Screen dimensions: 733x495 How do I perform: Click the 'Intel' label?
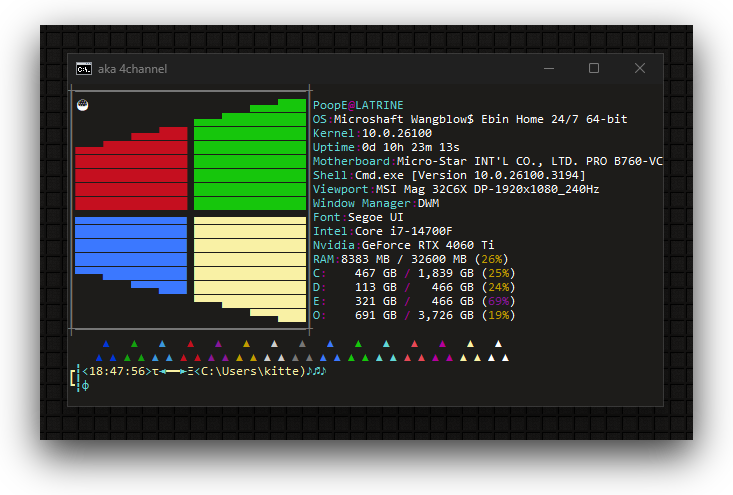tap(330, 231)
